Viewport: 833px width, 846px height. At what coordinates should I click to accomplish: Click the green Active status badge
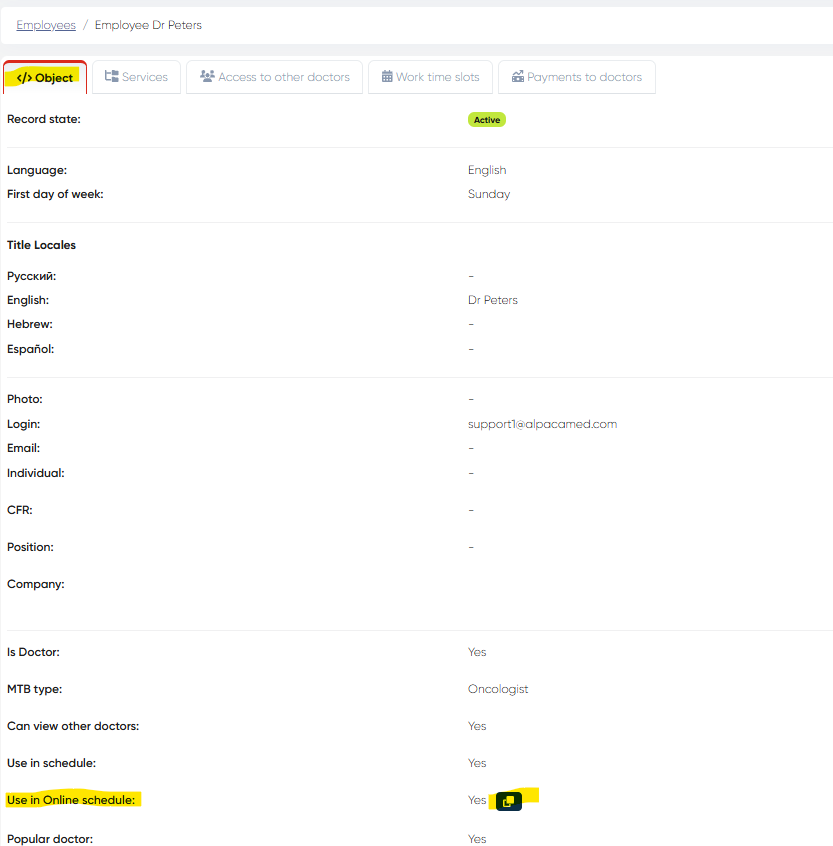(486, 120)
